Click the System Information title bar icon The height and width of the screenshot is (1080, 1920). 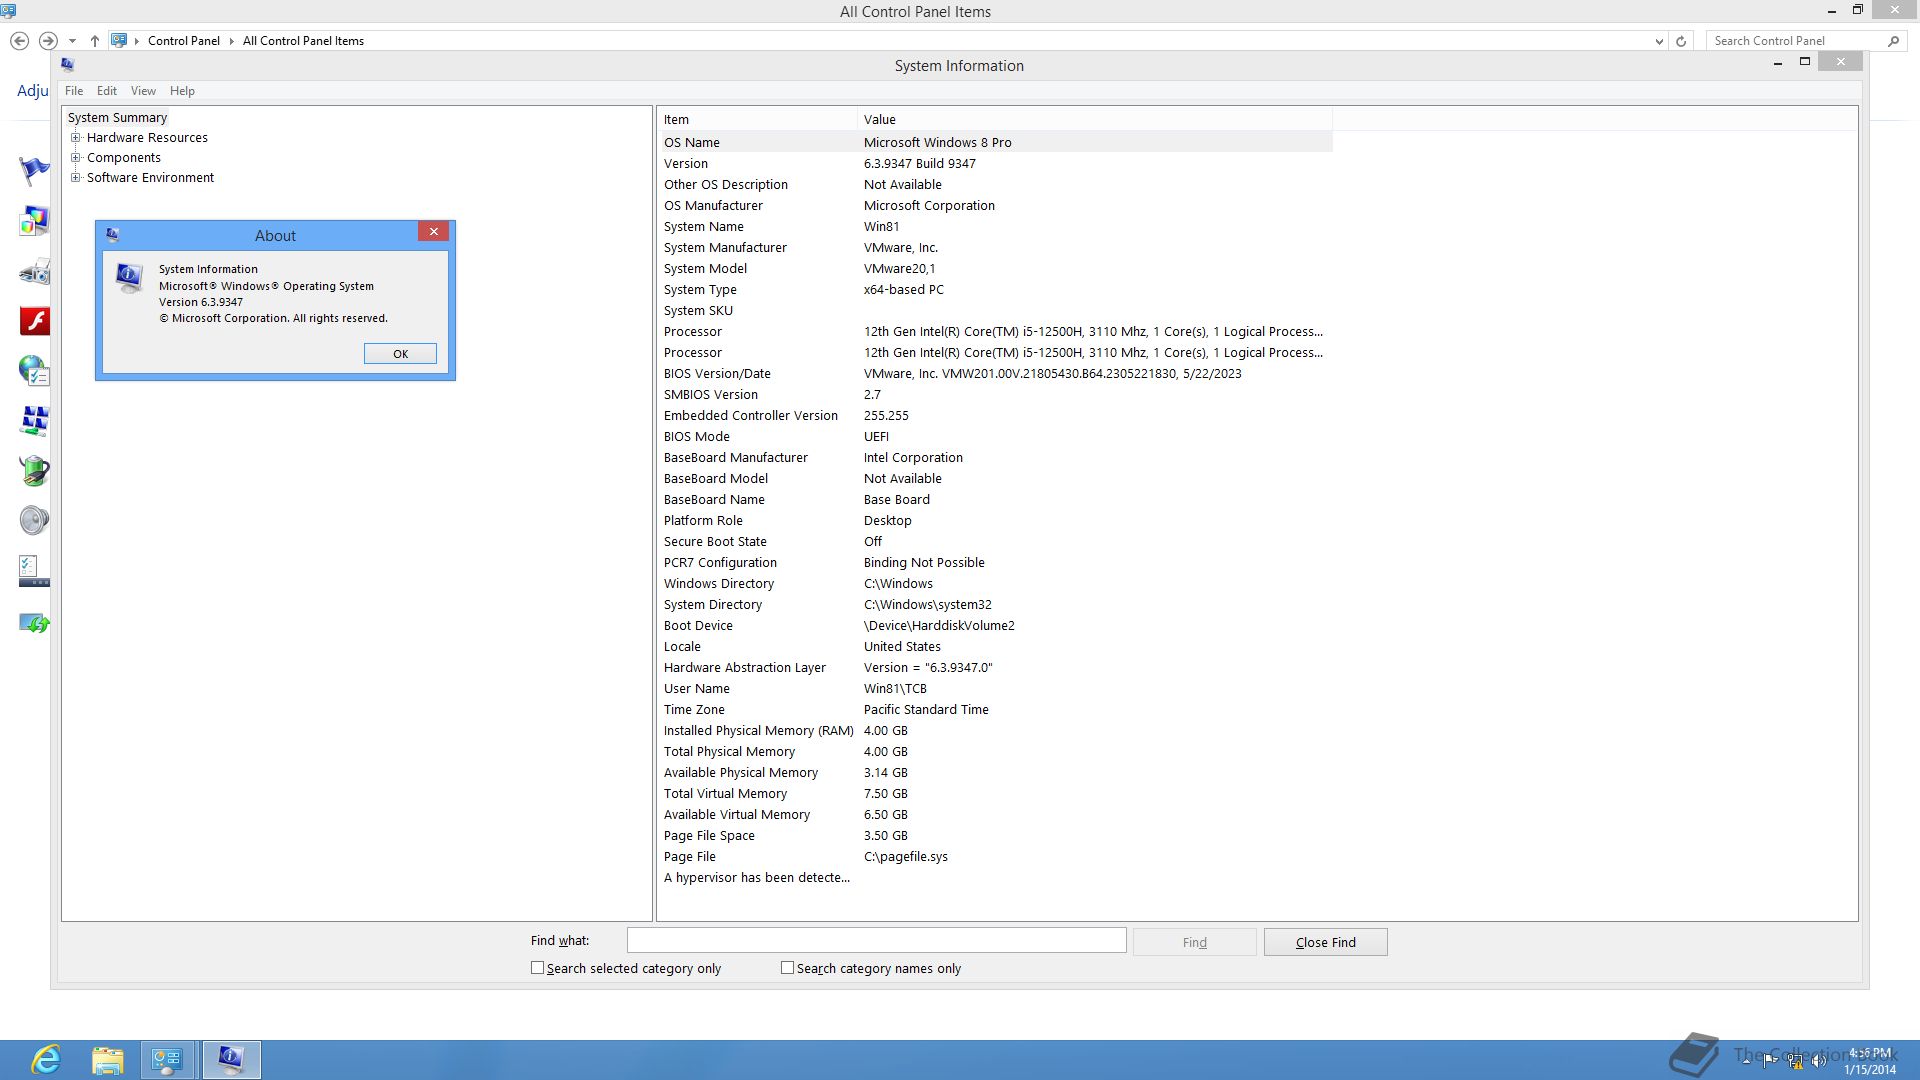(x=68, y=65)
